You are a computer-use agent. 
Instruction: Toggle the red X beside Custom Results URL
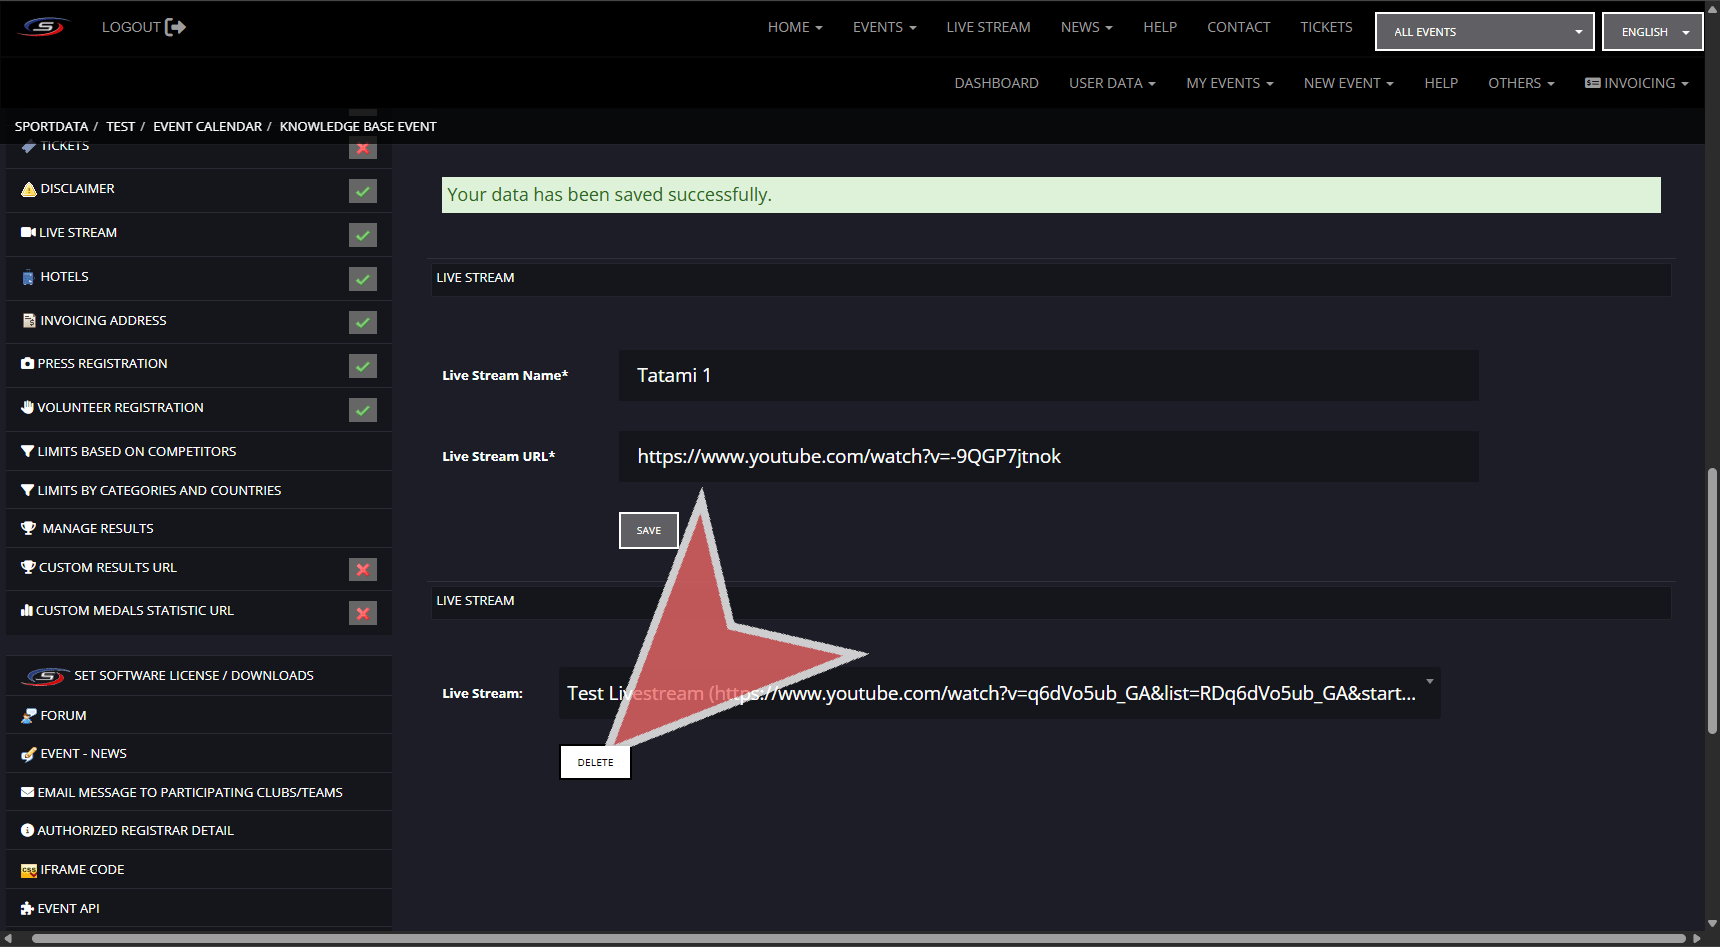coord(362,569)
